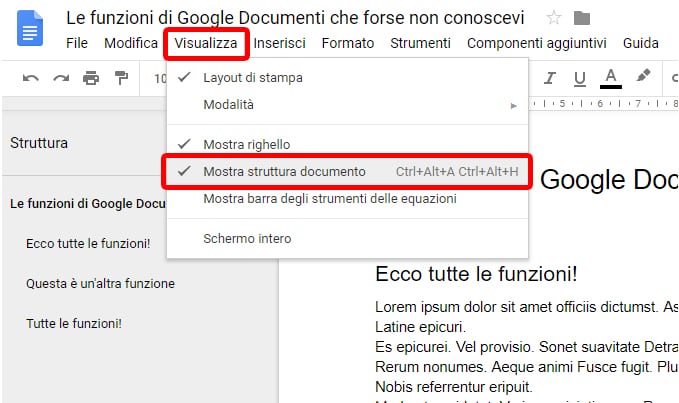Print the document using printer icon
This screenshot has width=679, height=403.
[91, 78]
